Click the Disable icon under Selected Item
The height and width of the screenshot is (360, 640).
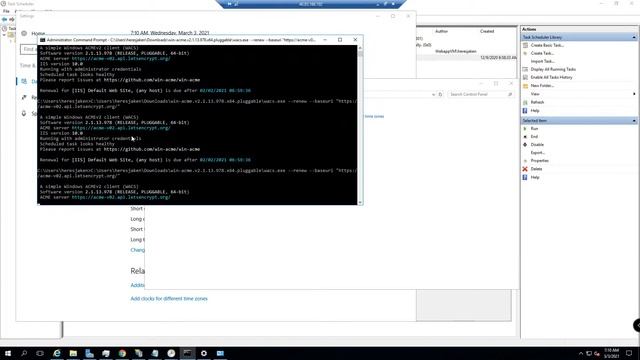pyautogui.click(x=525, y=144)
